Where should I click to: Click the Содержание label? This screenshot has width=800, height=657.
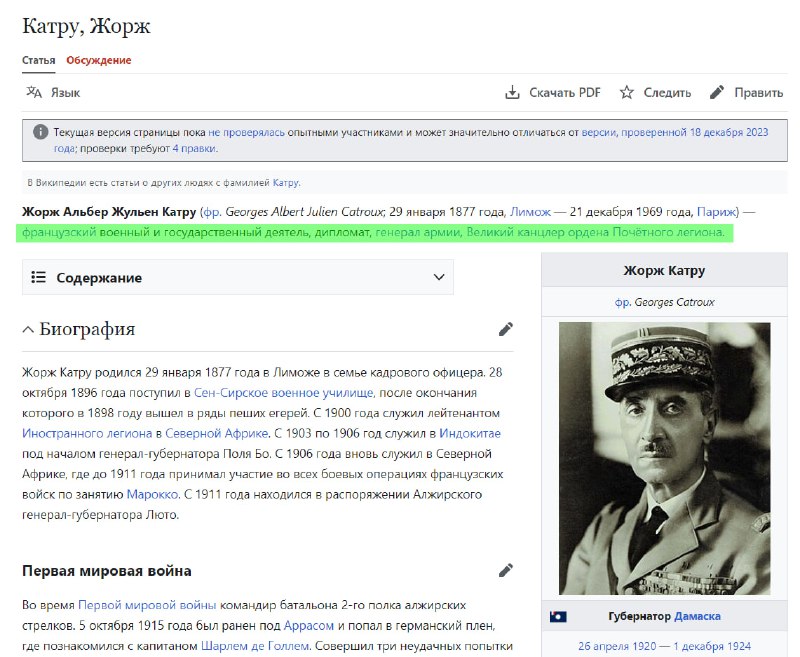(99, 277)
